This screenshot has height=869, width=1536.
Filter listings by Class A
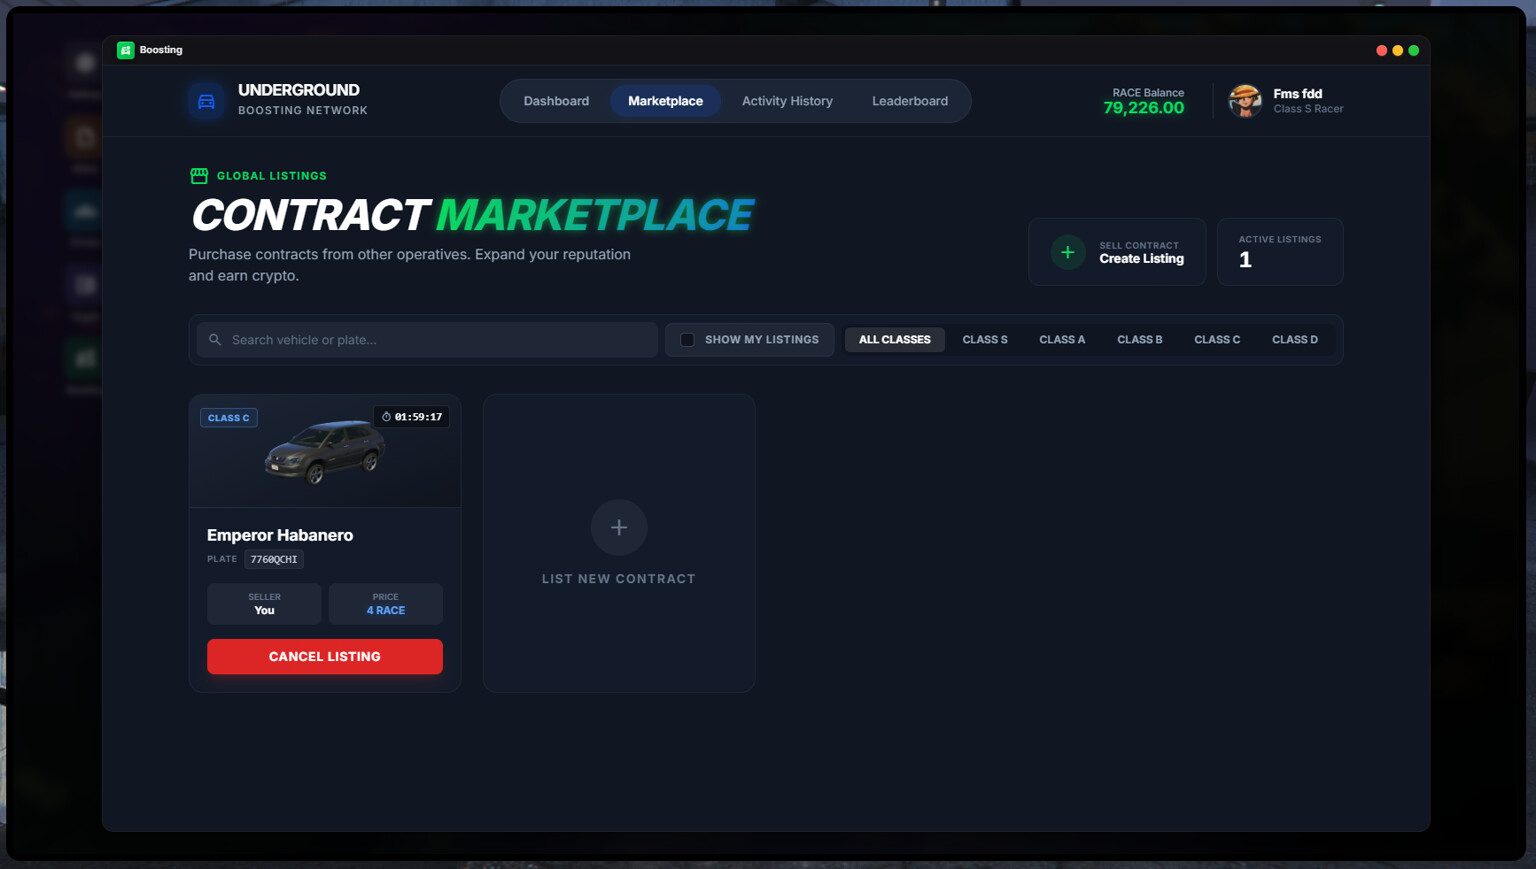(x=1062, y=340)
